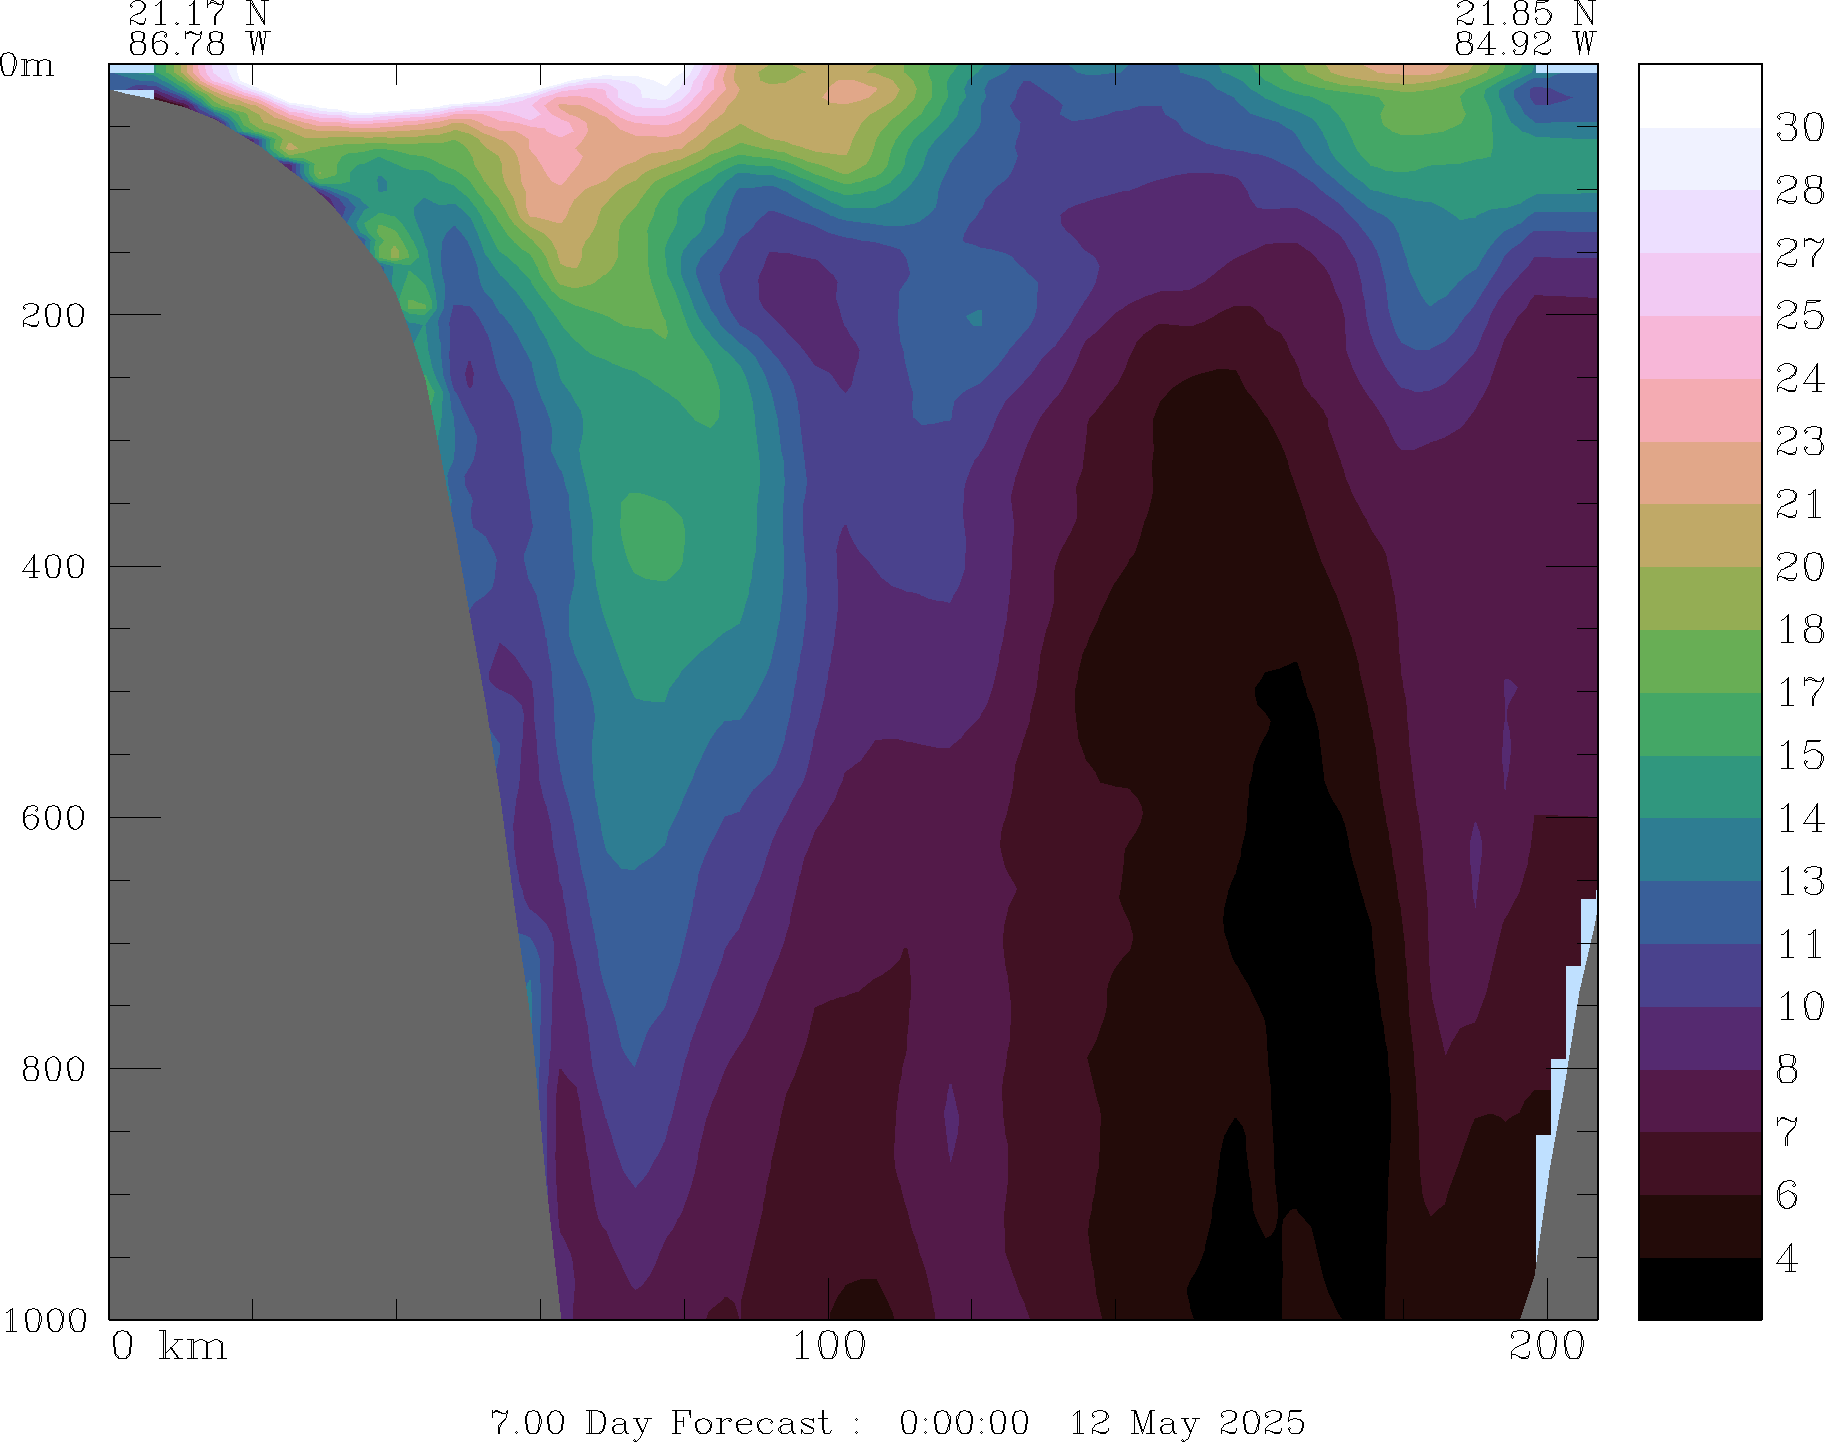The width and height of the screenshot is (1825, 1442).
Task: Click the '0 km' distance axis label
Action: (x=169, y=1346)
